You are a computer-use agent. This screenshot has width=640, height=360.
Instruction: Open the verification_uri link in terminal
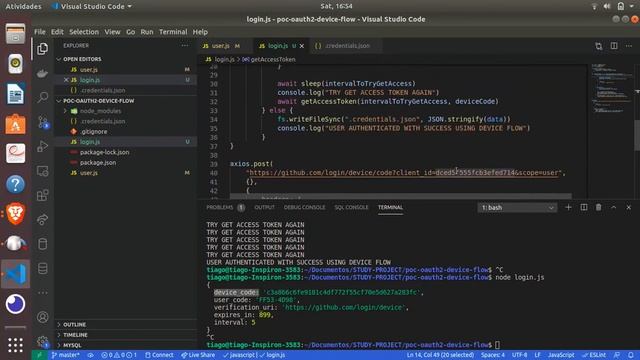click(x=344, y=307)
